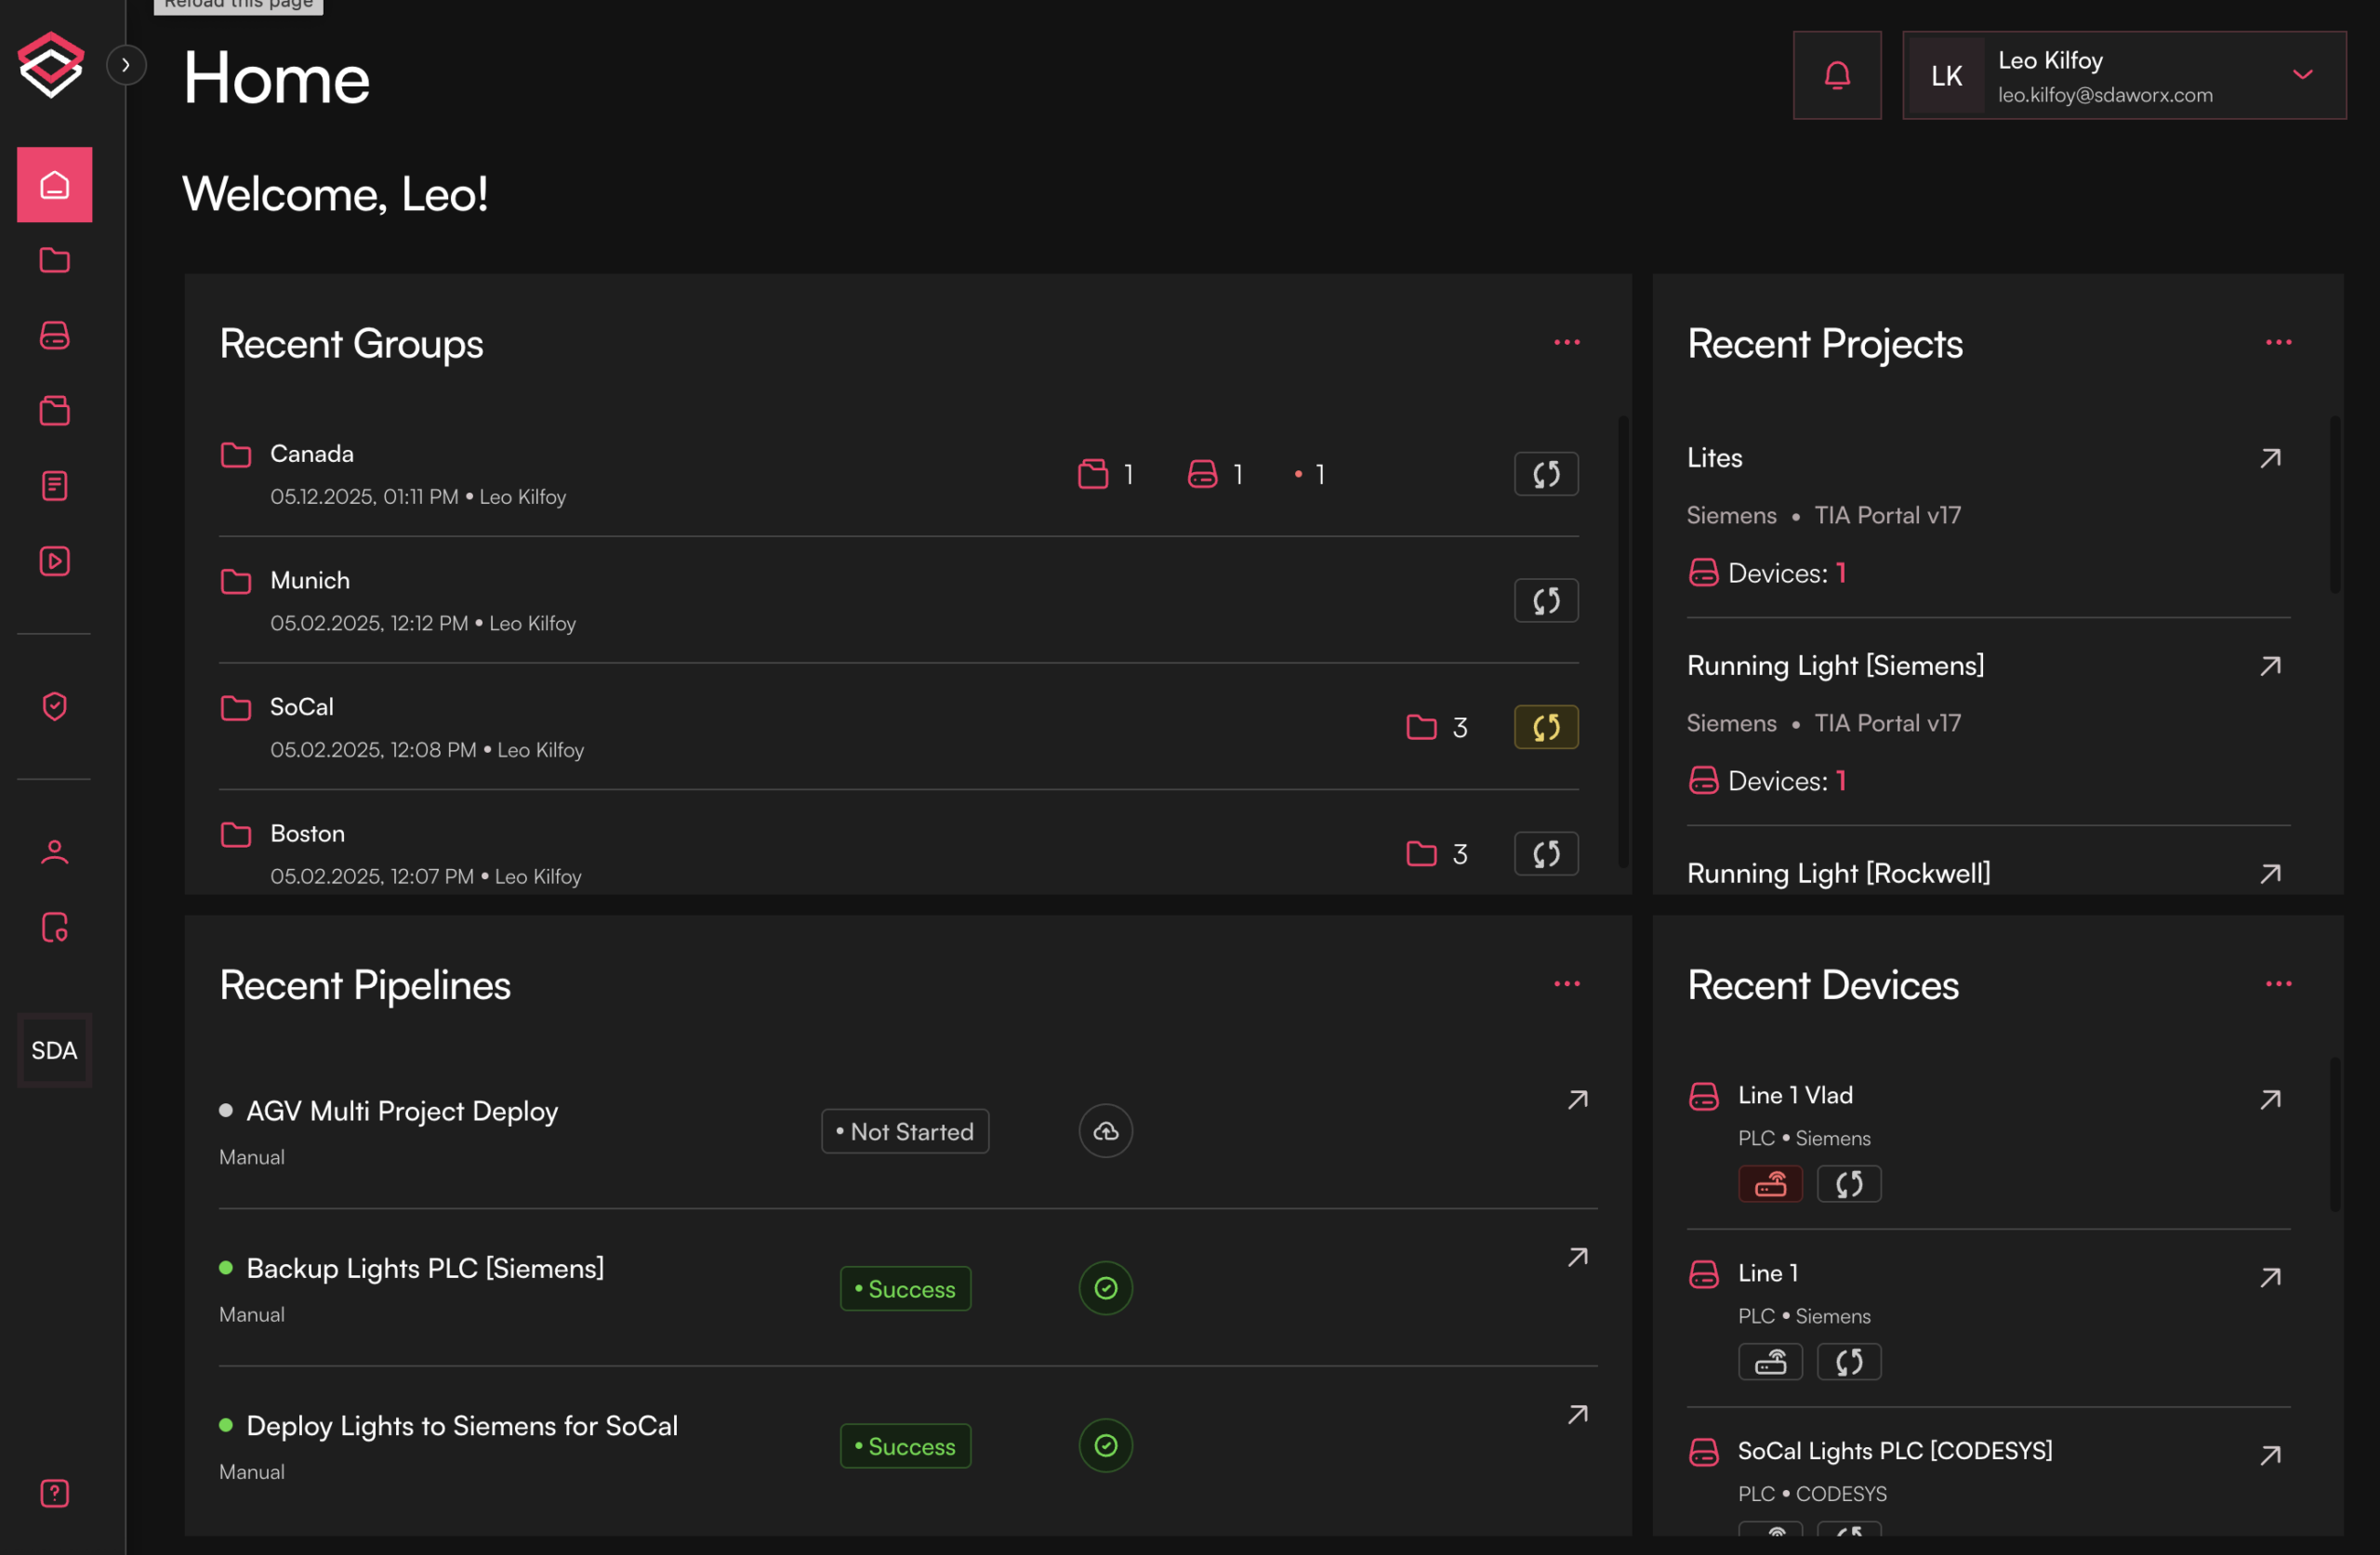Click red connection icon on Line 1 Vlad
Viewport: 2380px width, 1555px height.
coord(1769,1184)
